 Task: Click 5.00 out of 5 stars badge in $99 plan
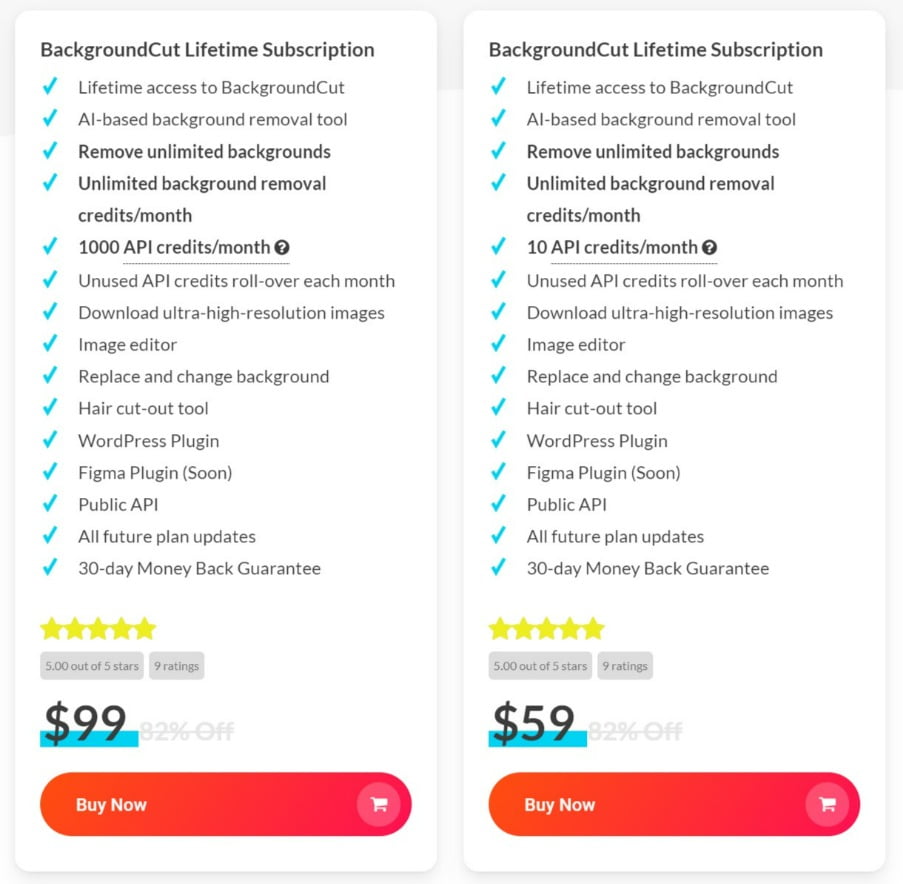[92, 666]
